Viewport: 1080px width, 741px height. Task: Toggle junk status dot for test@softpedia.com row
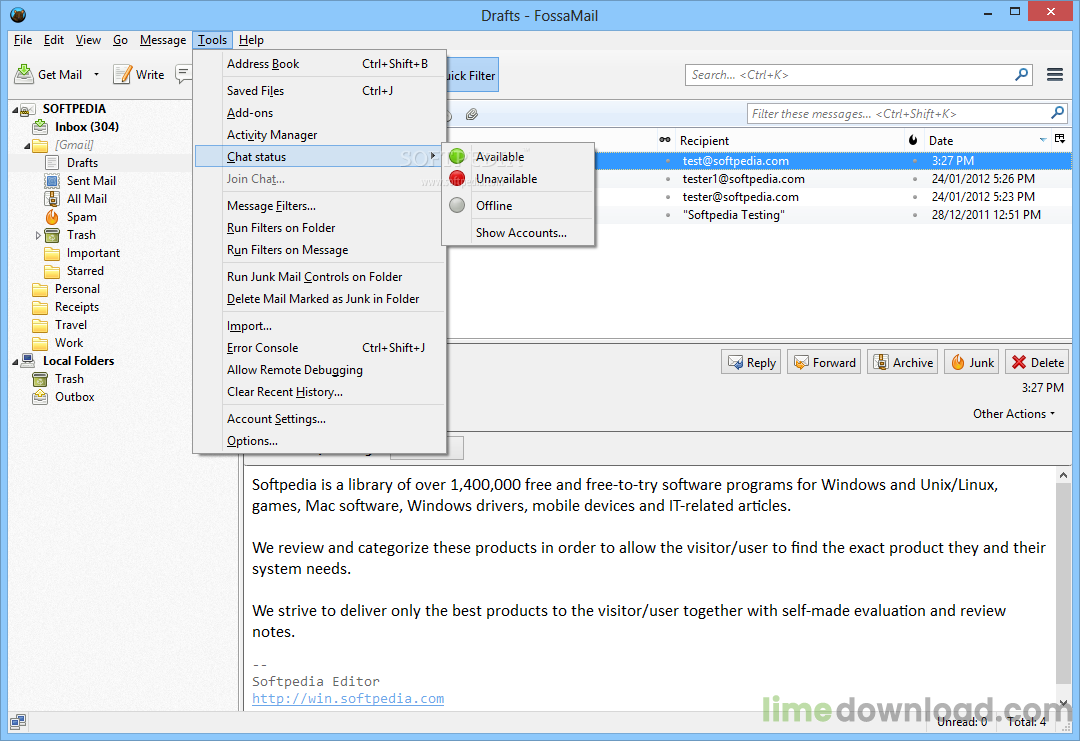pyautogui.click(x=915, y=160)
